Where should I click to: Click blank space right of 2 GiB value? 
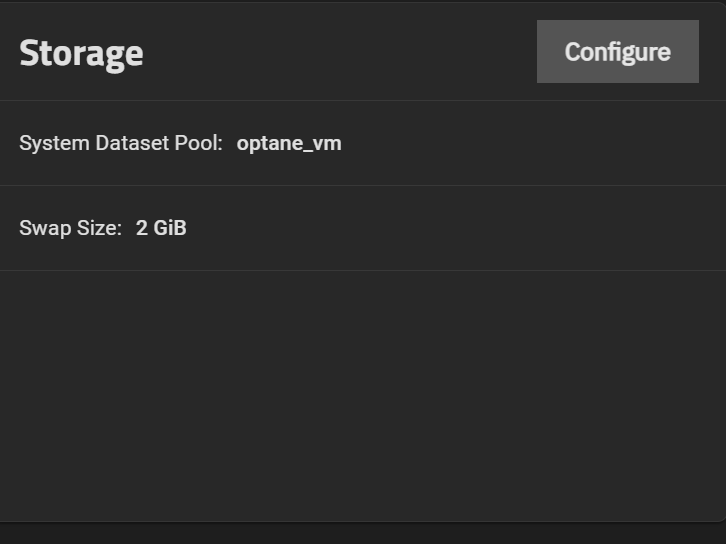point(450,228)
